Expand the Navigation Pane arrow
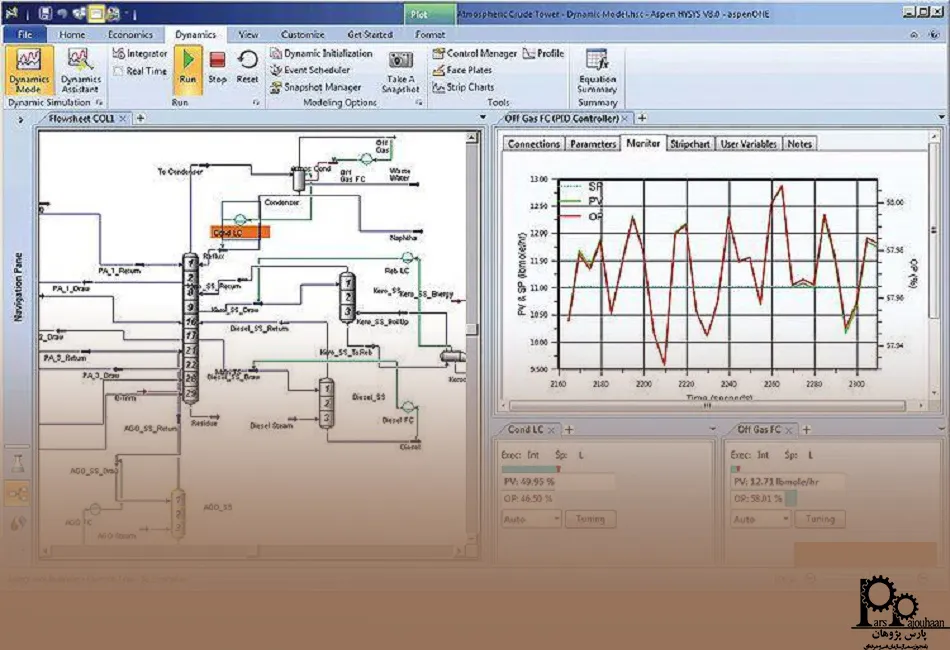This screenshot has height=650, width=950. click(21, 119)
